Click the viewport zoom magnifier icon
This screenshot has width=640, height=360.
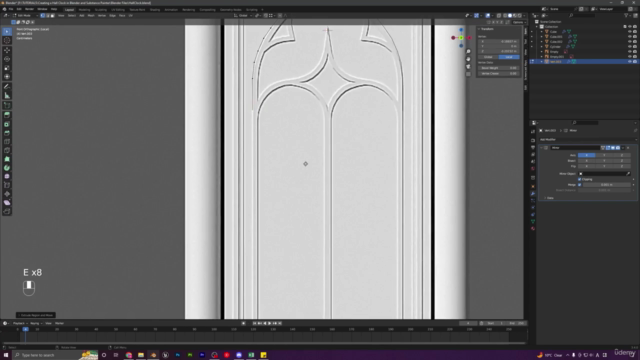click(468, 51)
